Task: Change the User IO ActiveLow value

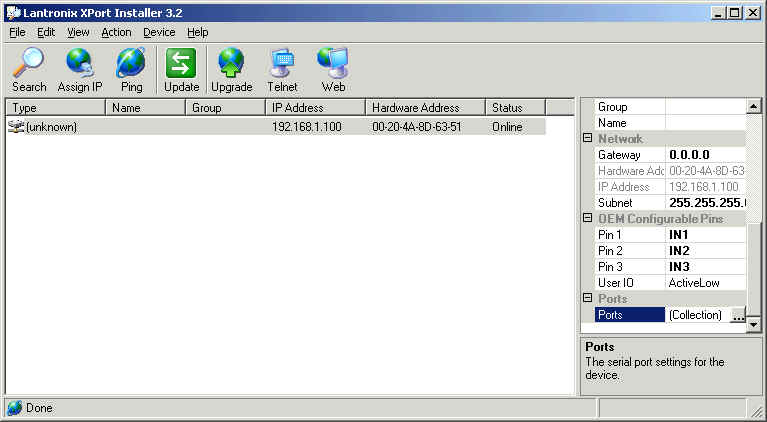Action: [x=705, y=283]
